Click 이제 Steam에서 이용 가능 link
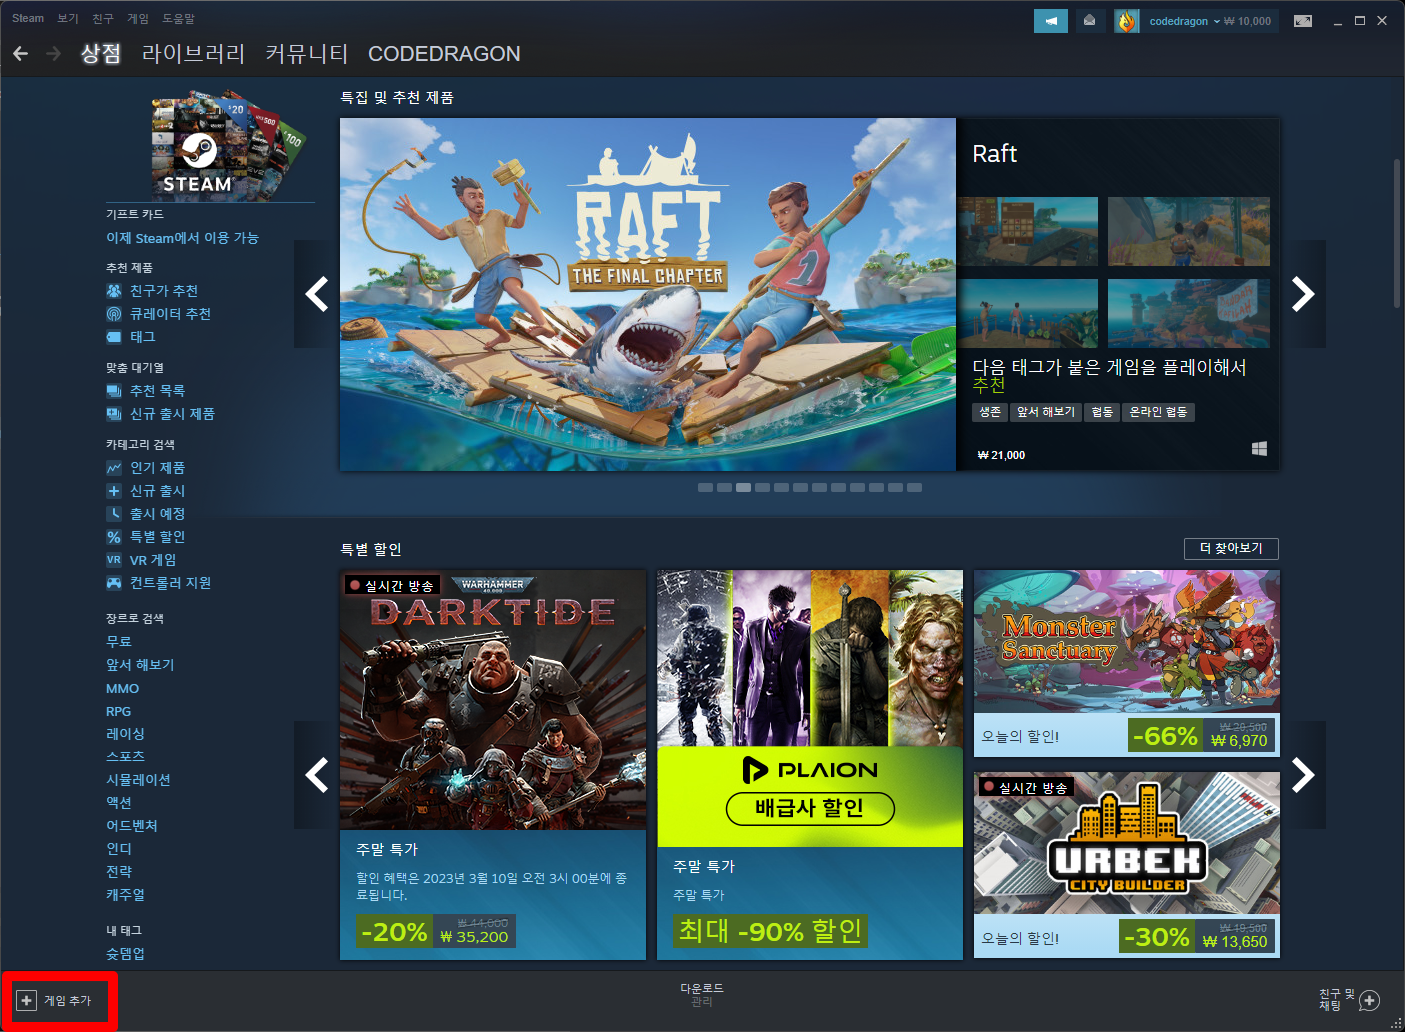1405x1032 pixels. [182, 238]
